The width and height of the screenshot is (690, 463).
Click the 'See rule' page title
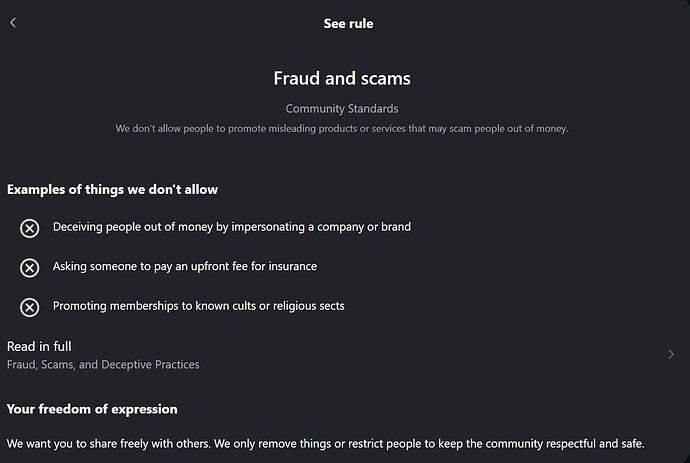point(348,24)
